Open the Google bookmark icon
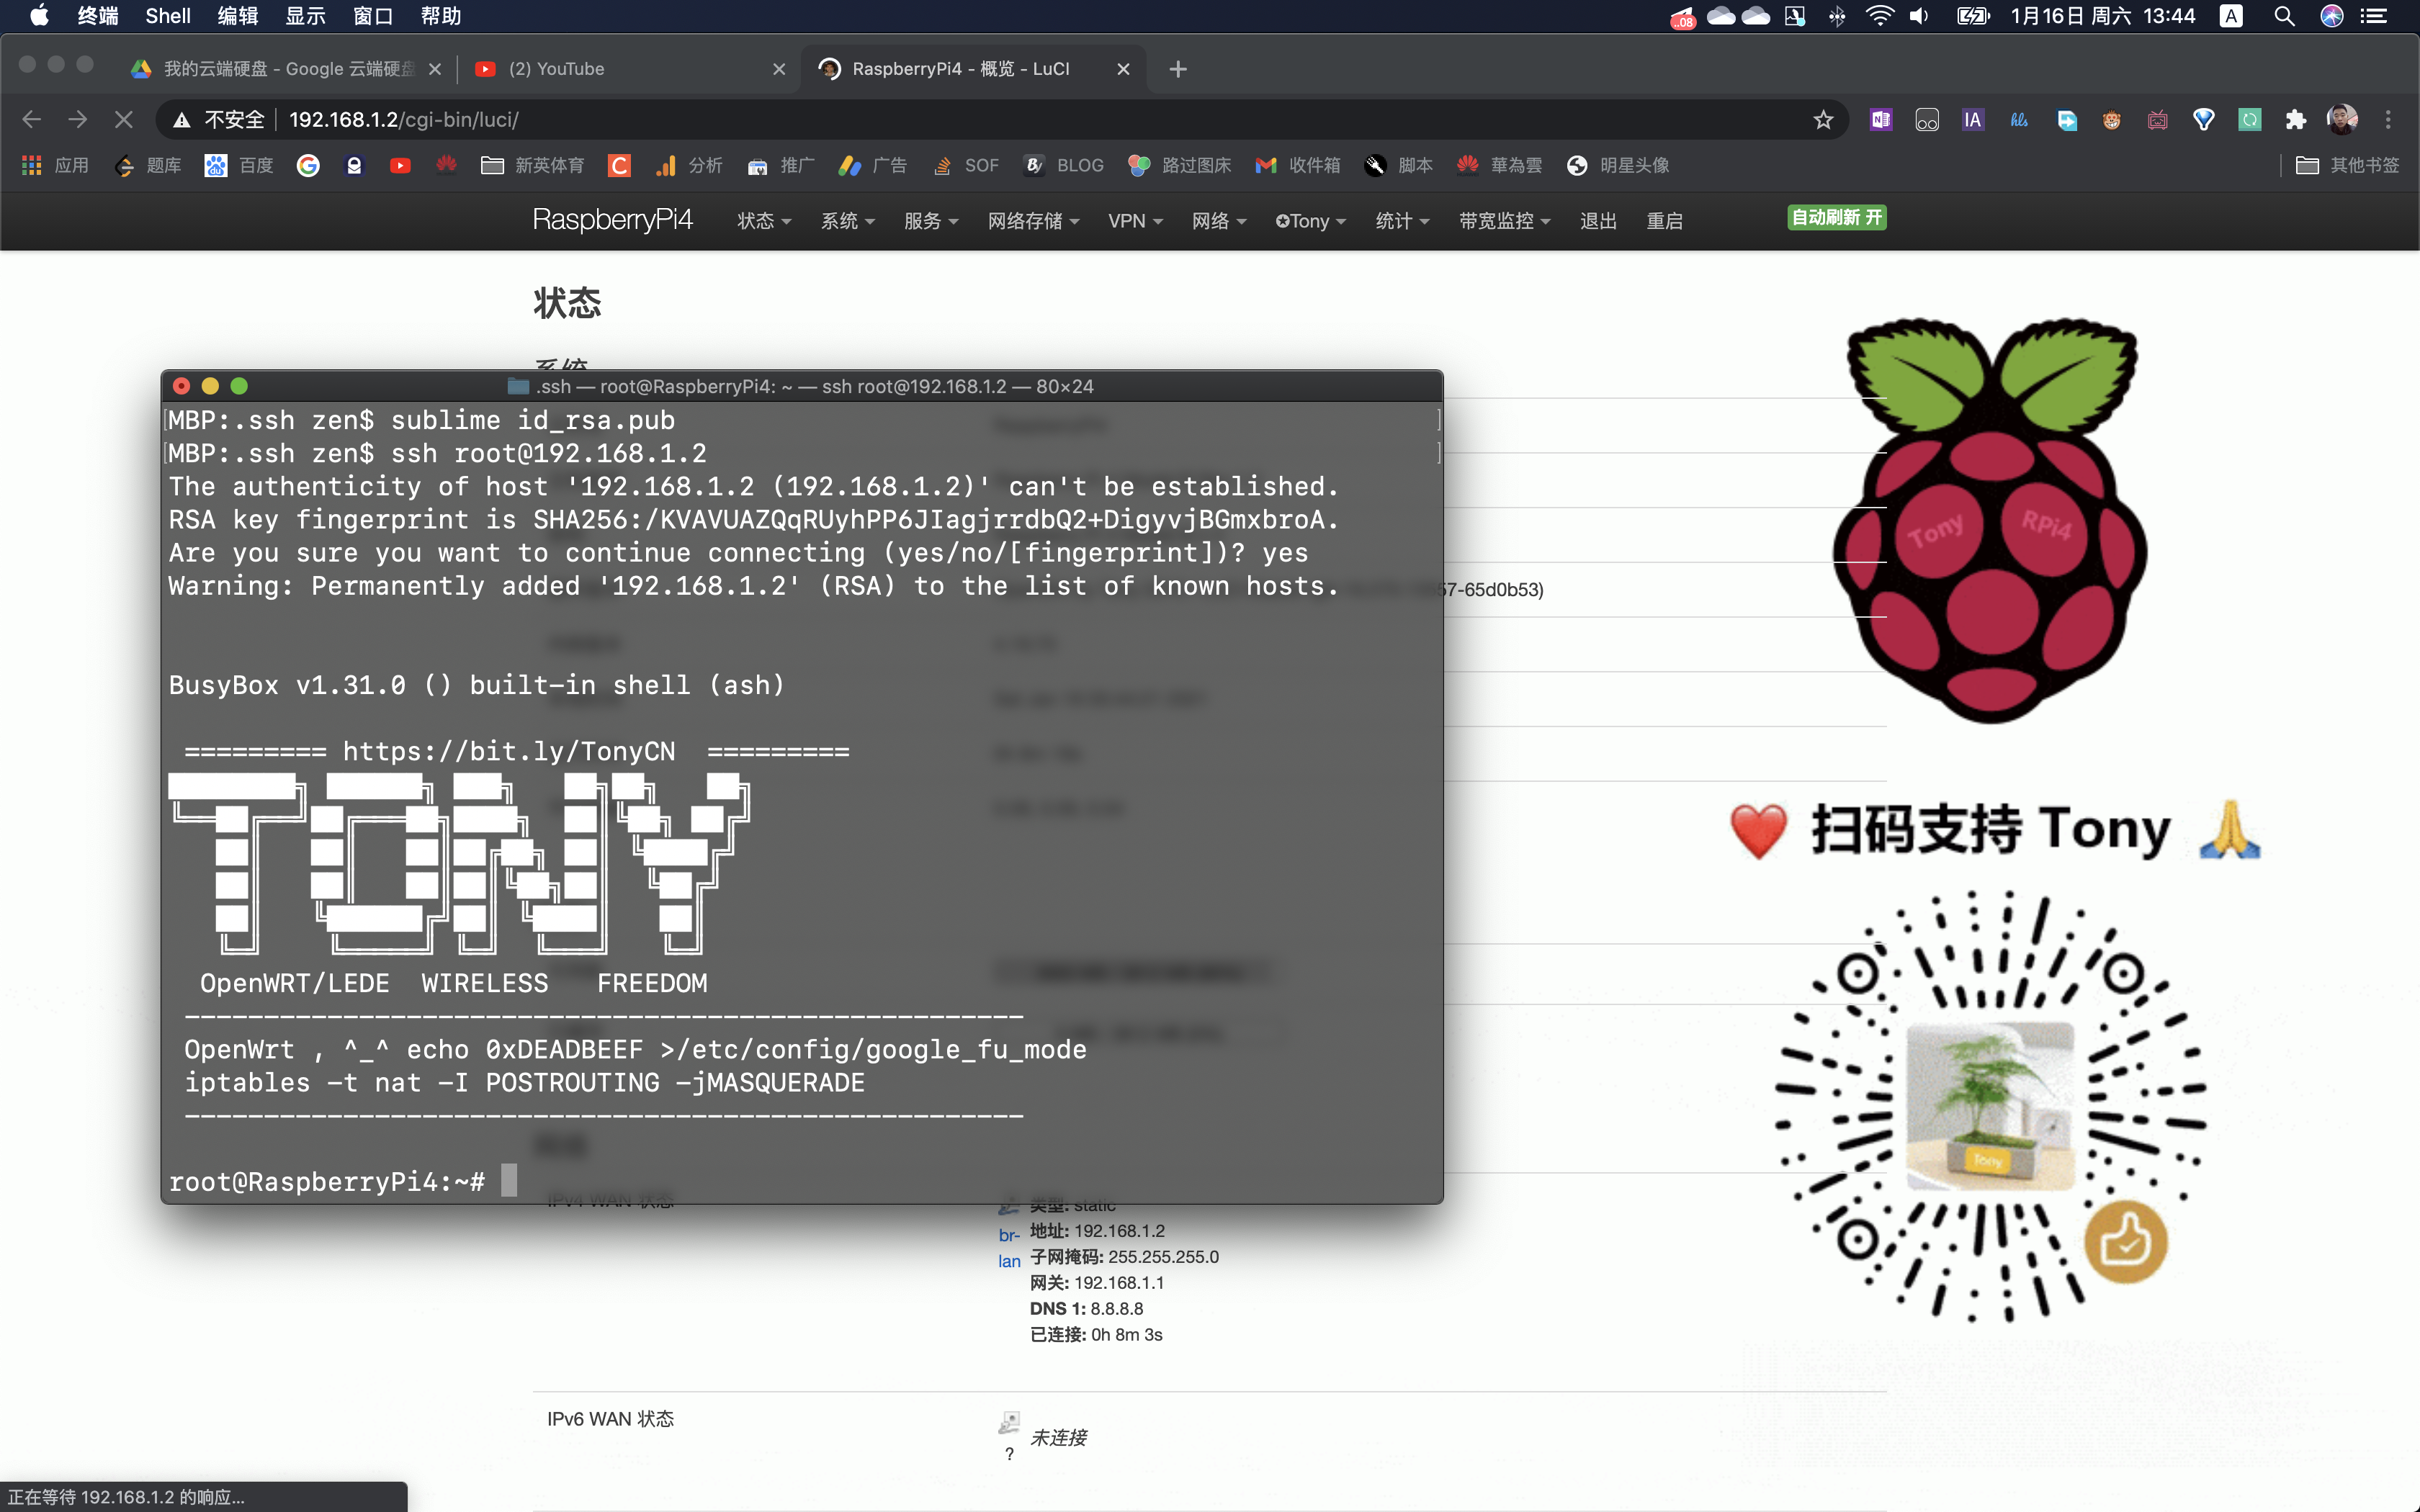2420x1512 pixels. point(308,166)
